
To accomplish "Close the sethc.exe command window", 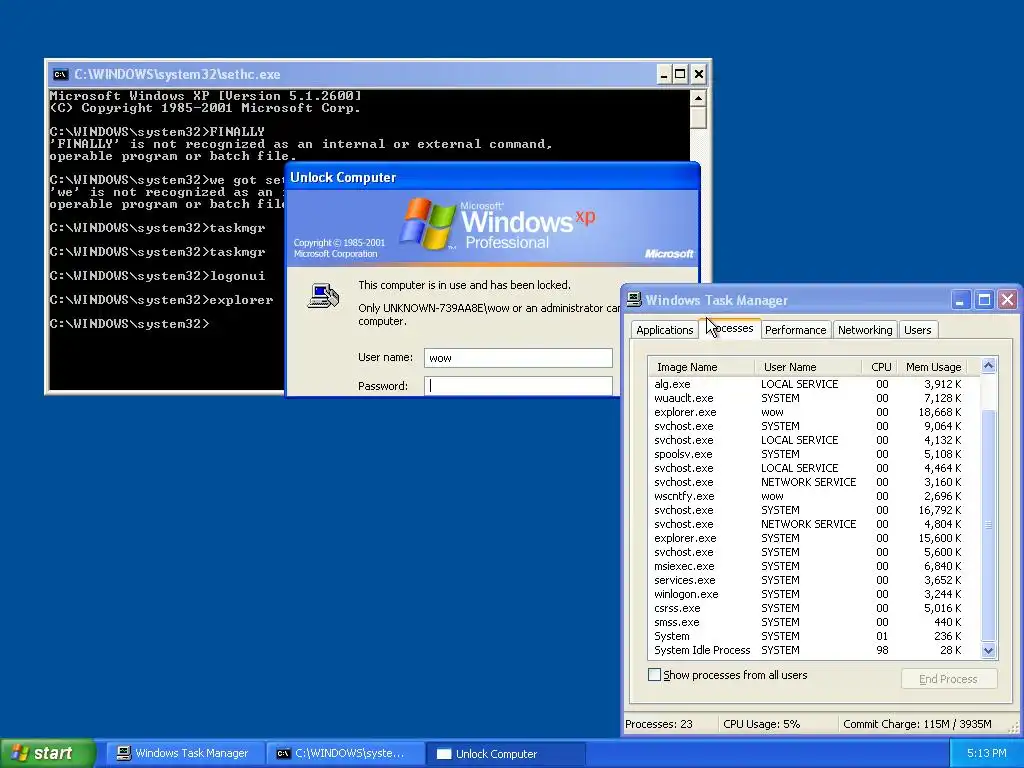I will tap(698, 74).
